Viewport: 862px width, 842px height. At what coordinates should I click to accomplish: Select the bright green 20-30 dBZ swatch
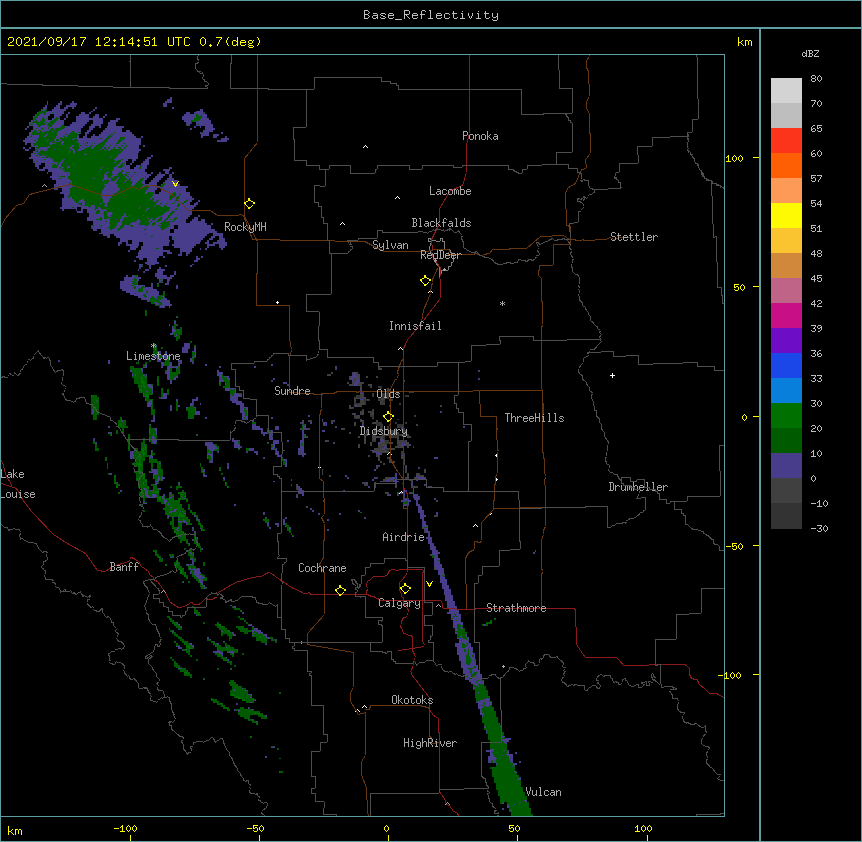pyautogui.click(x=786, y=416)
